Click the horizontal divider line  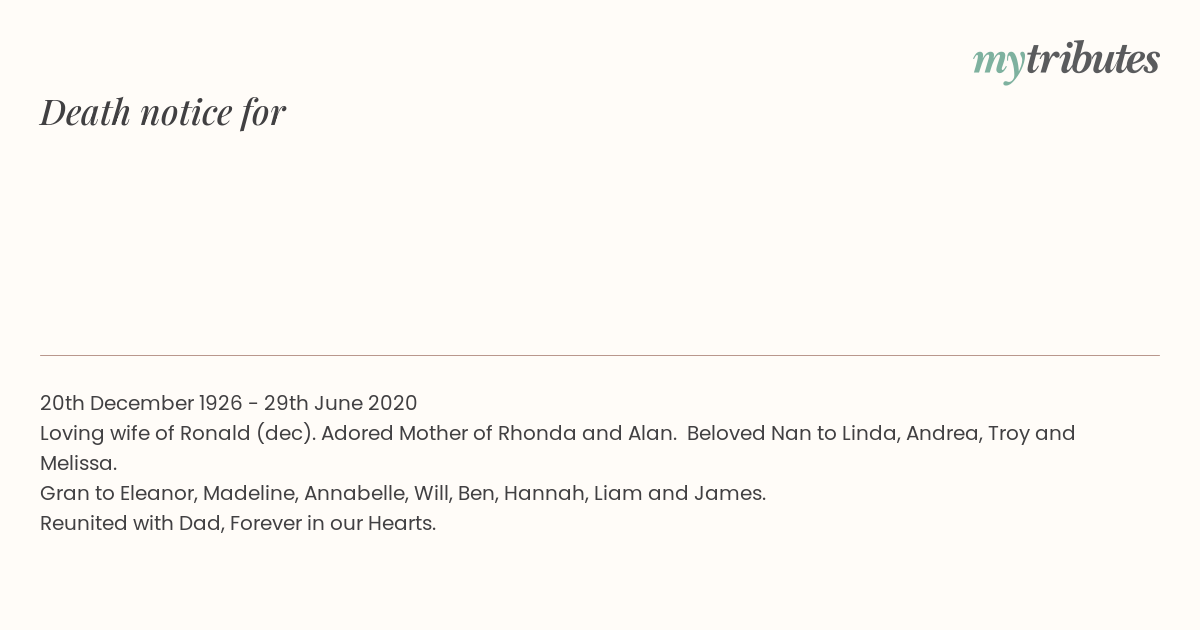click(x=600, y=355)
